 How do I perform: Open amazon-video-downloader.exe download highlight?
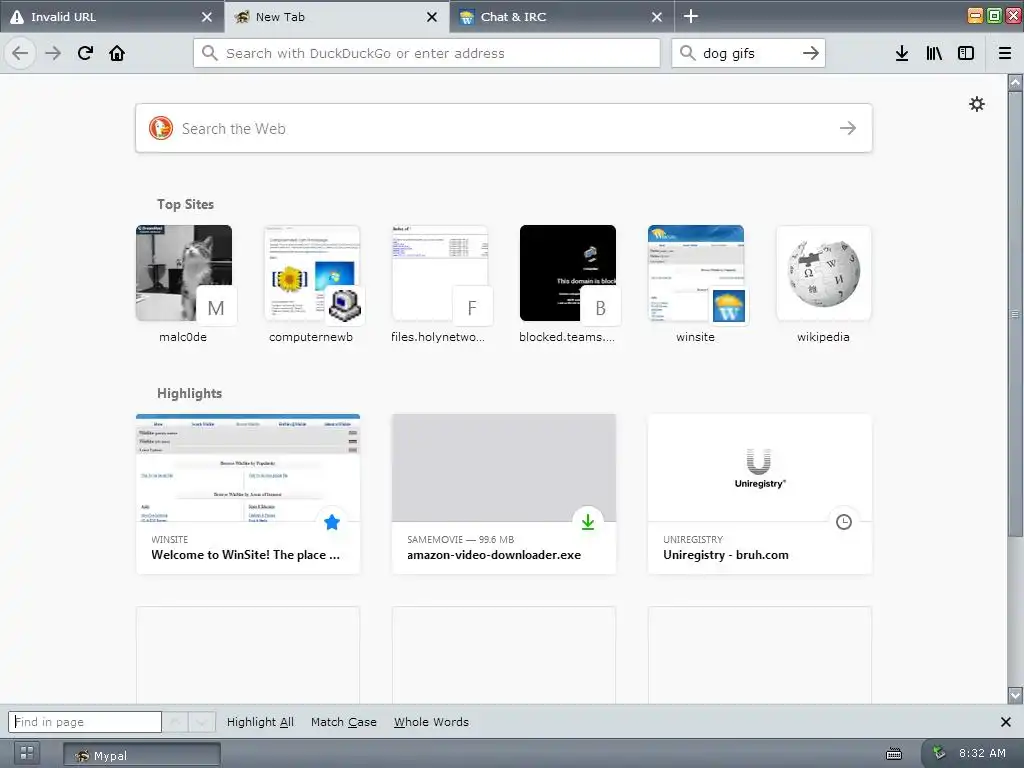pyautogui.click(x=504, y=494)
